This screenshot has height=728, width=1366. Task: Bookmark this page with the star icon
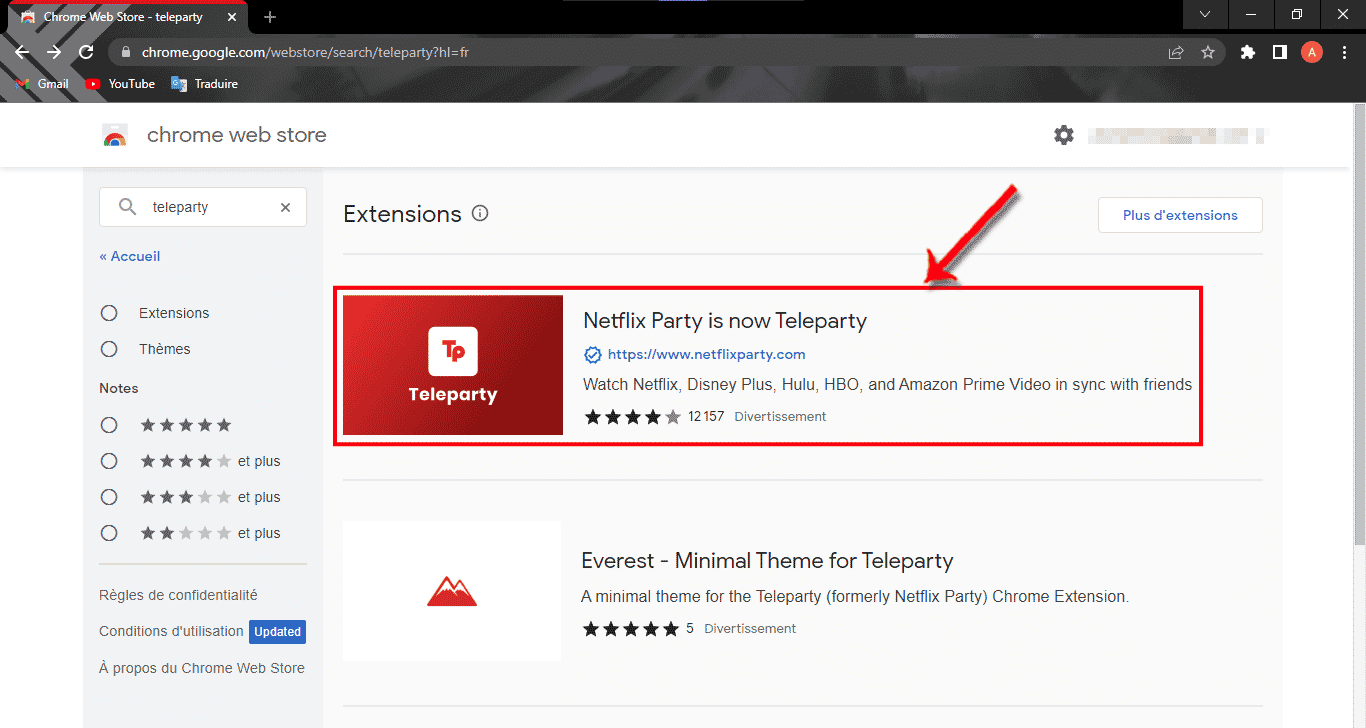click(1208, 52)
